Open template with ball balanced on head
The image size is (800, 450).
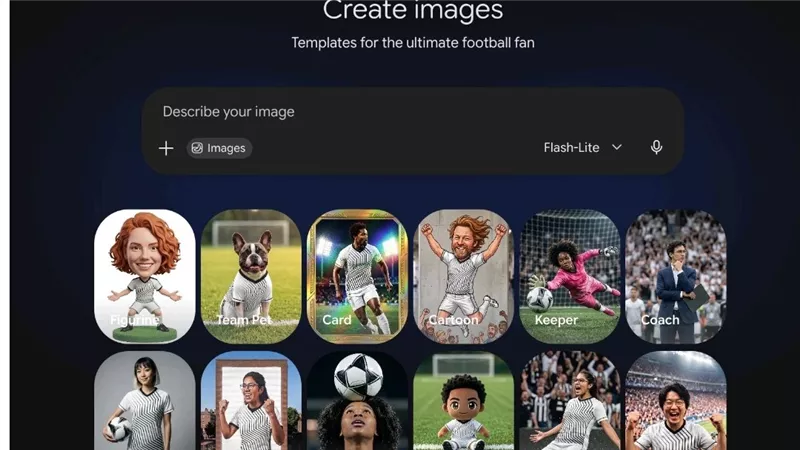click(x=357, y=401)
